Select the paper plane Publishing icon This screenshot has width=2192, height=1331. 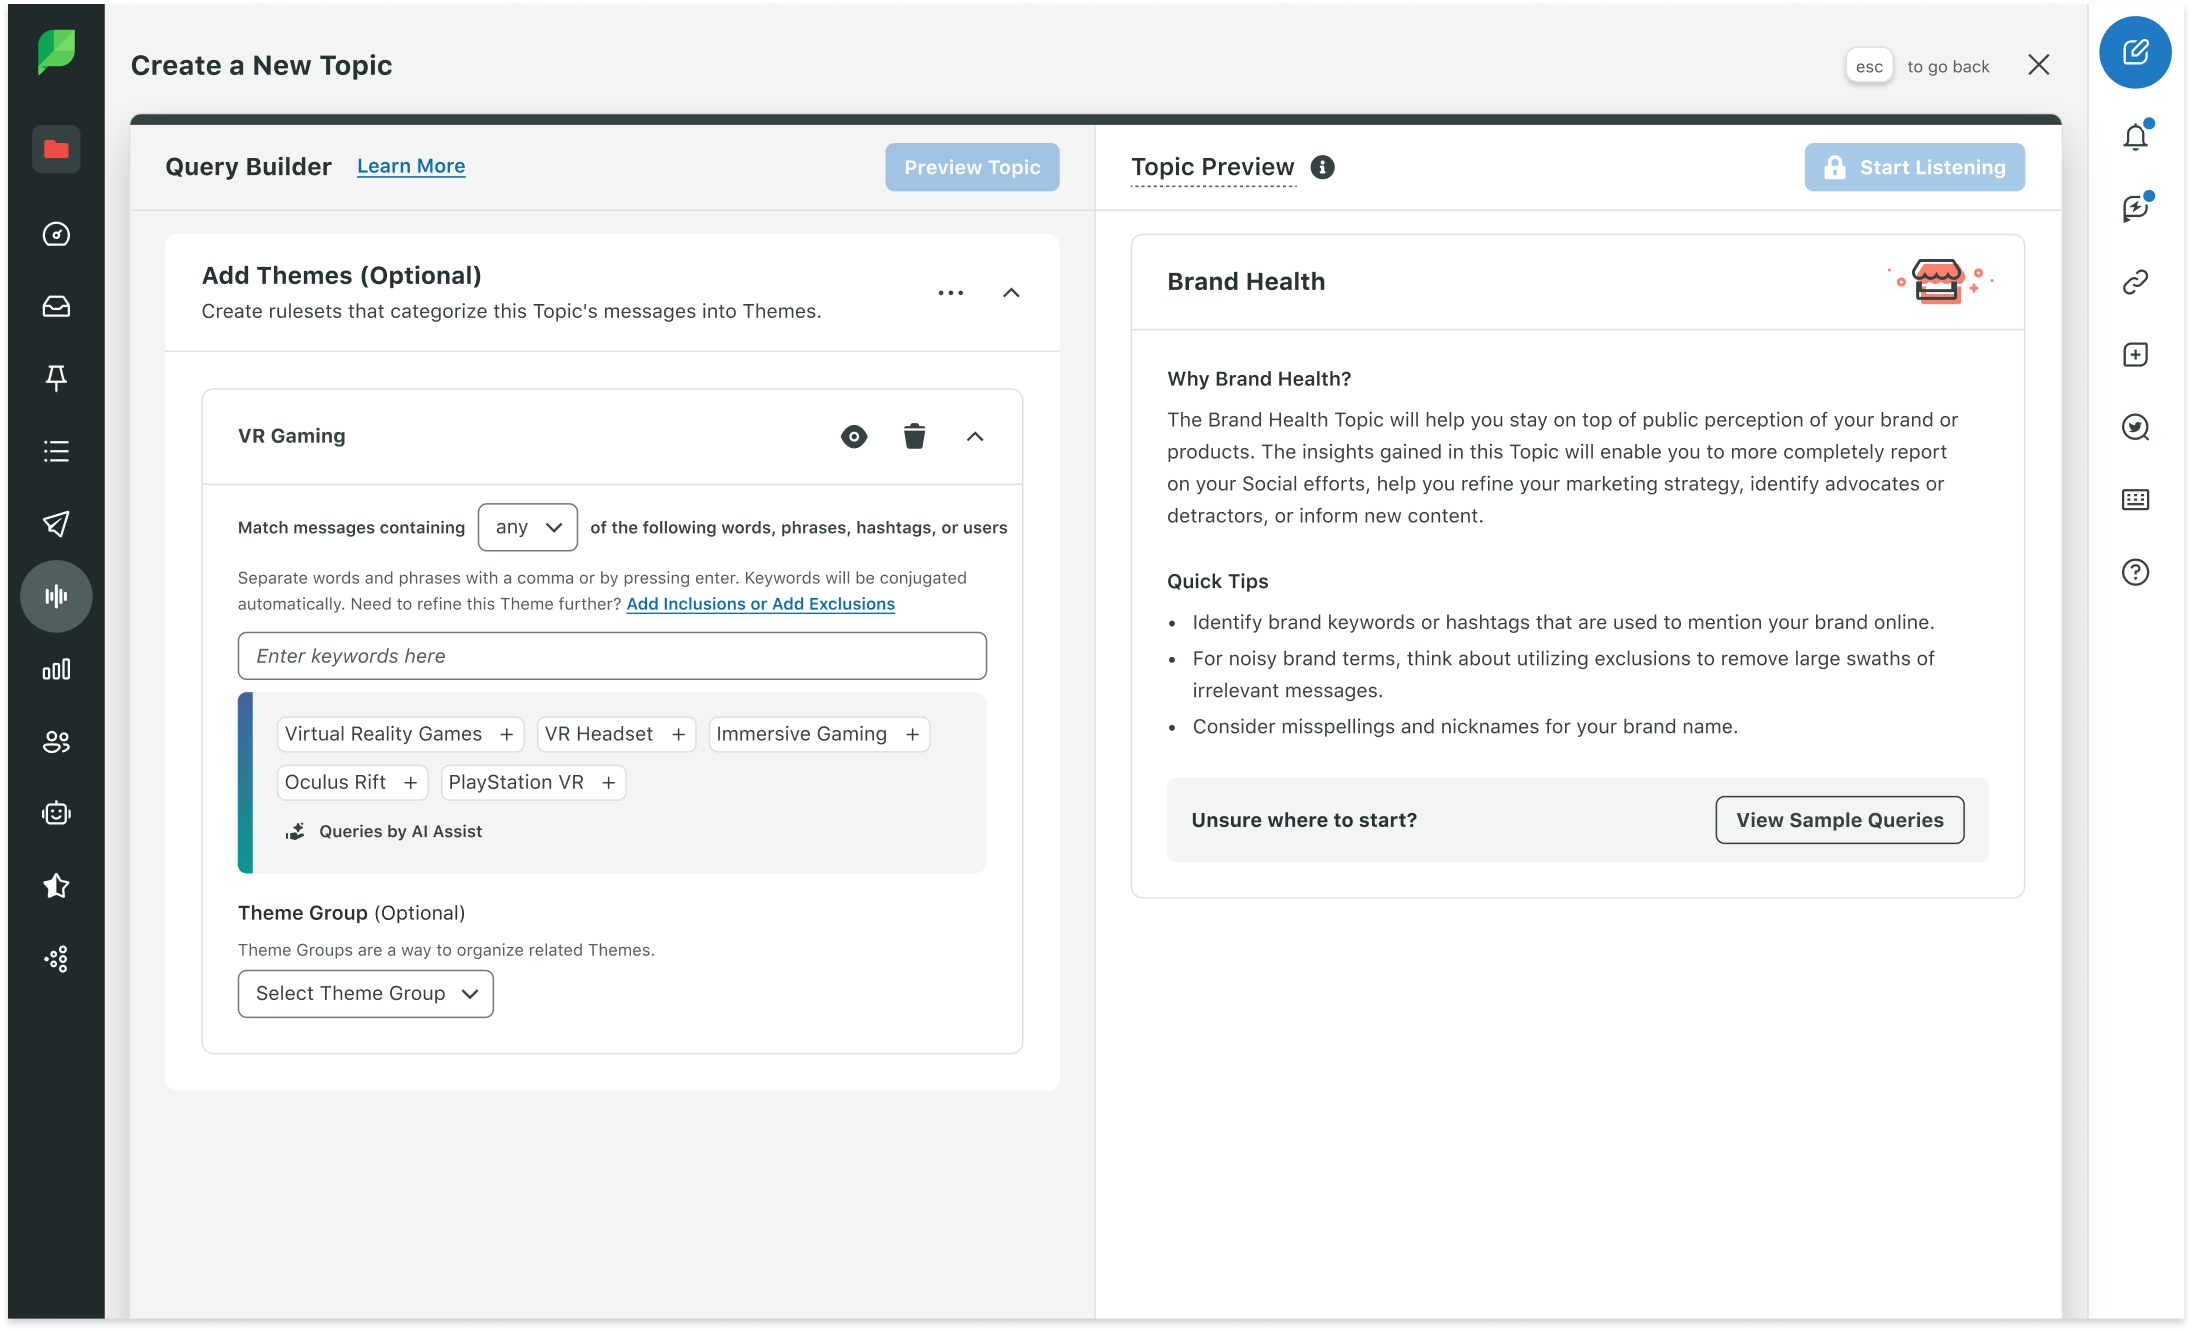(x=56, y=524)
